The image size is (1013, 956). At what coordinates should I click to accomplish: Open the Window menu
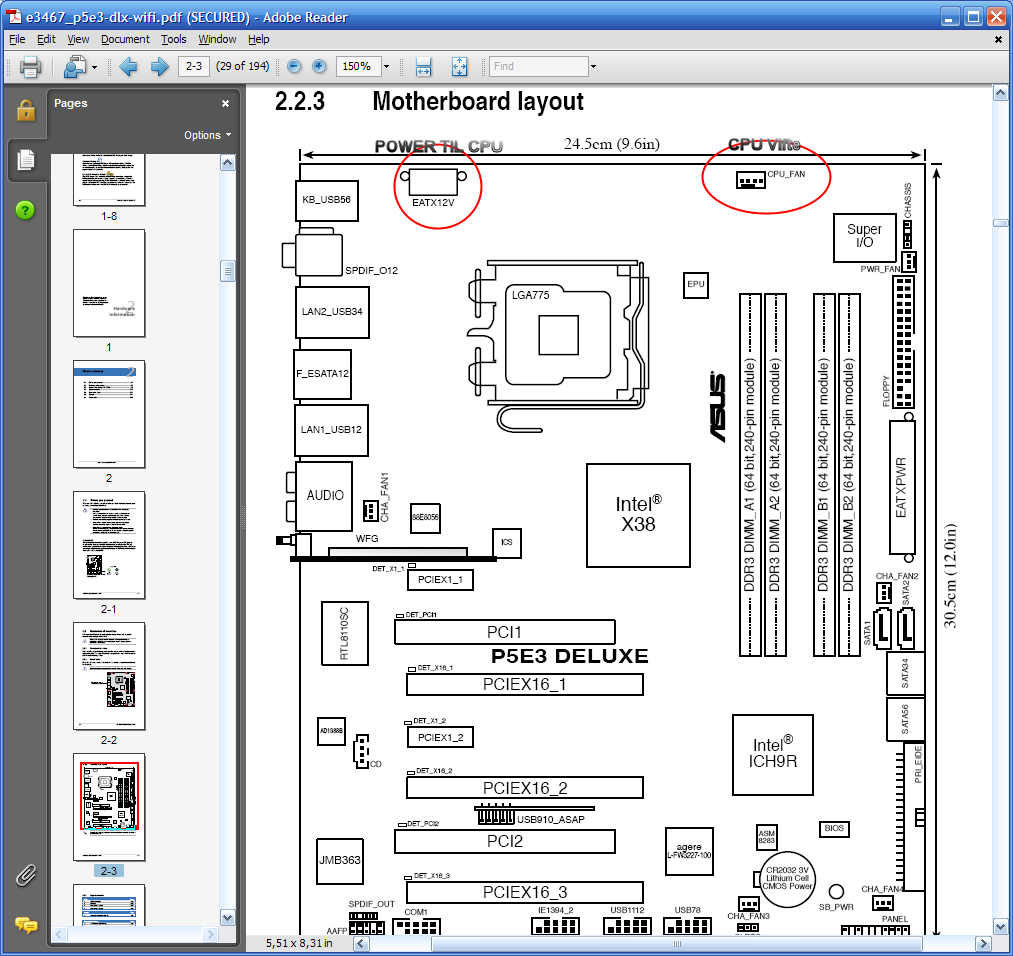pyautogui.click(x=217, y=39)
